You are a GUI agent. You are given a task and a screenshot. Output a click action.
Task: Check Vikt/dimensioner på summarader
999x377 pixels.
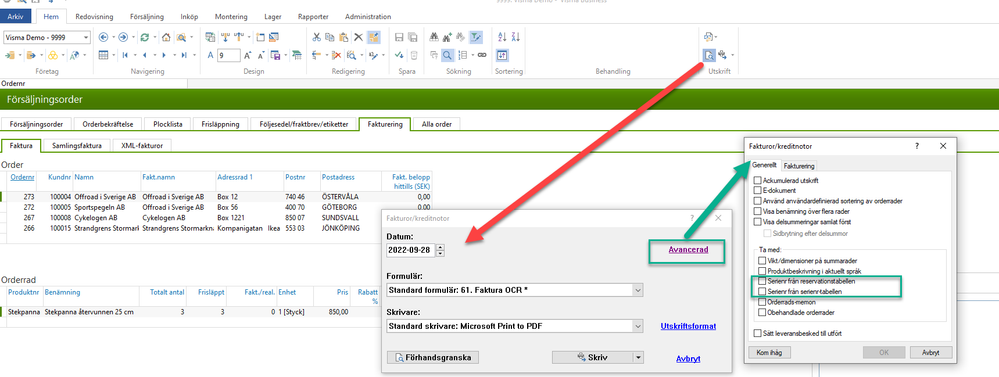[x=762, y=260]
